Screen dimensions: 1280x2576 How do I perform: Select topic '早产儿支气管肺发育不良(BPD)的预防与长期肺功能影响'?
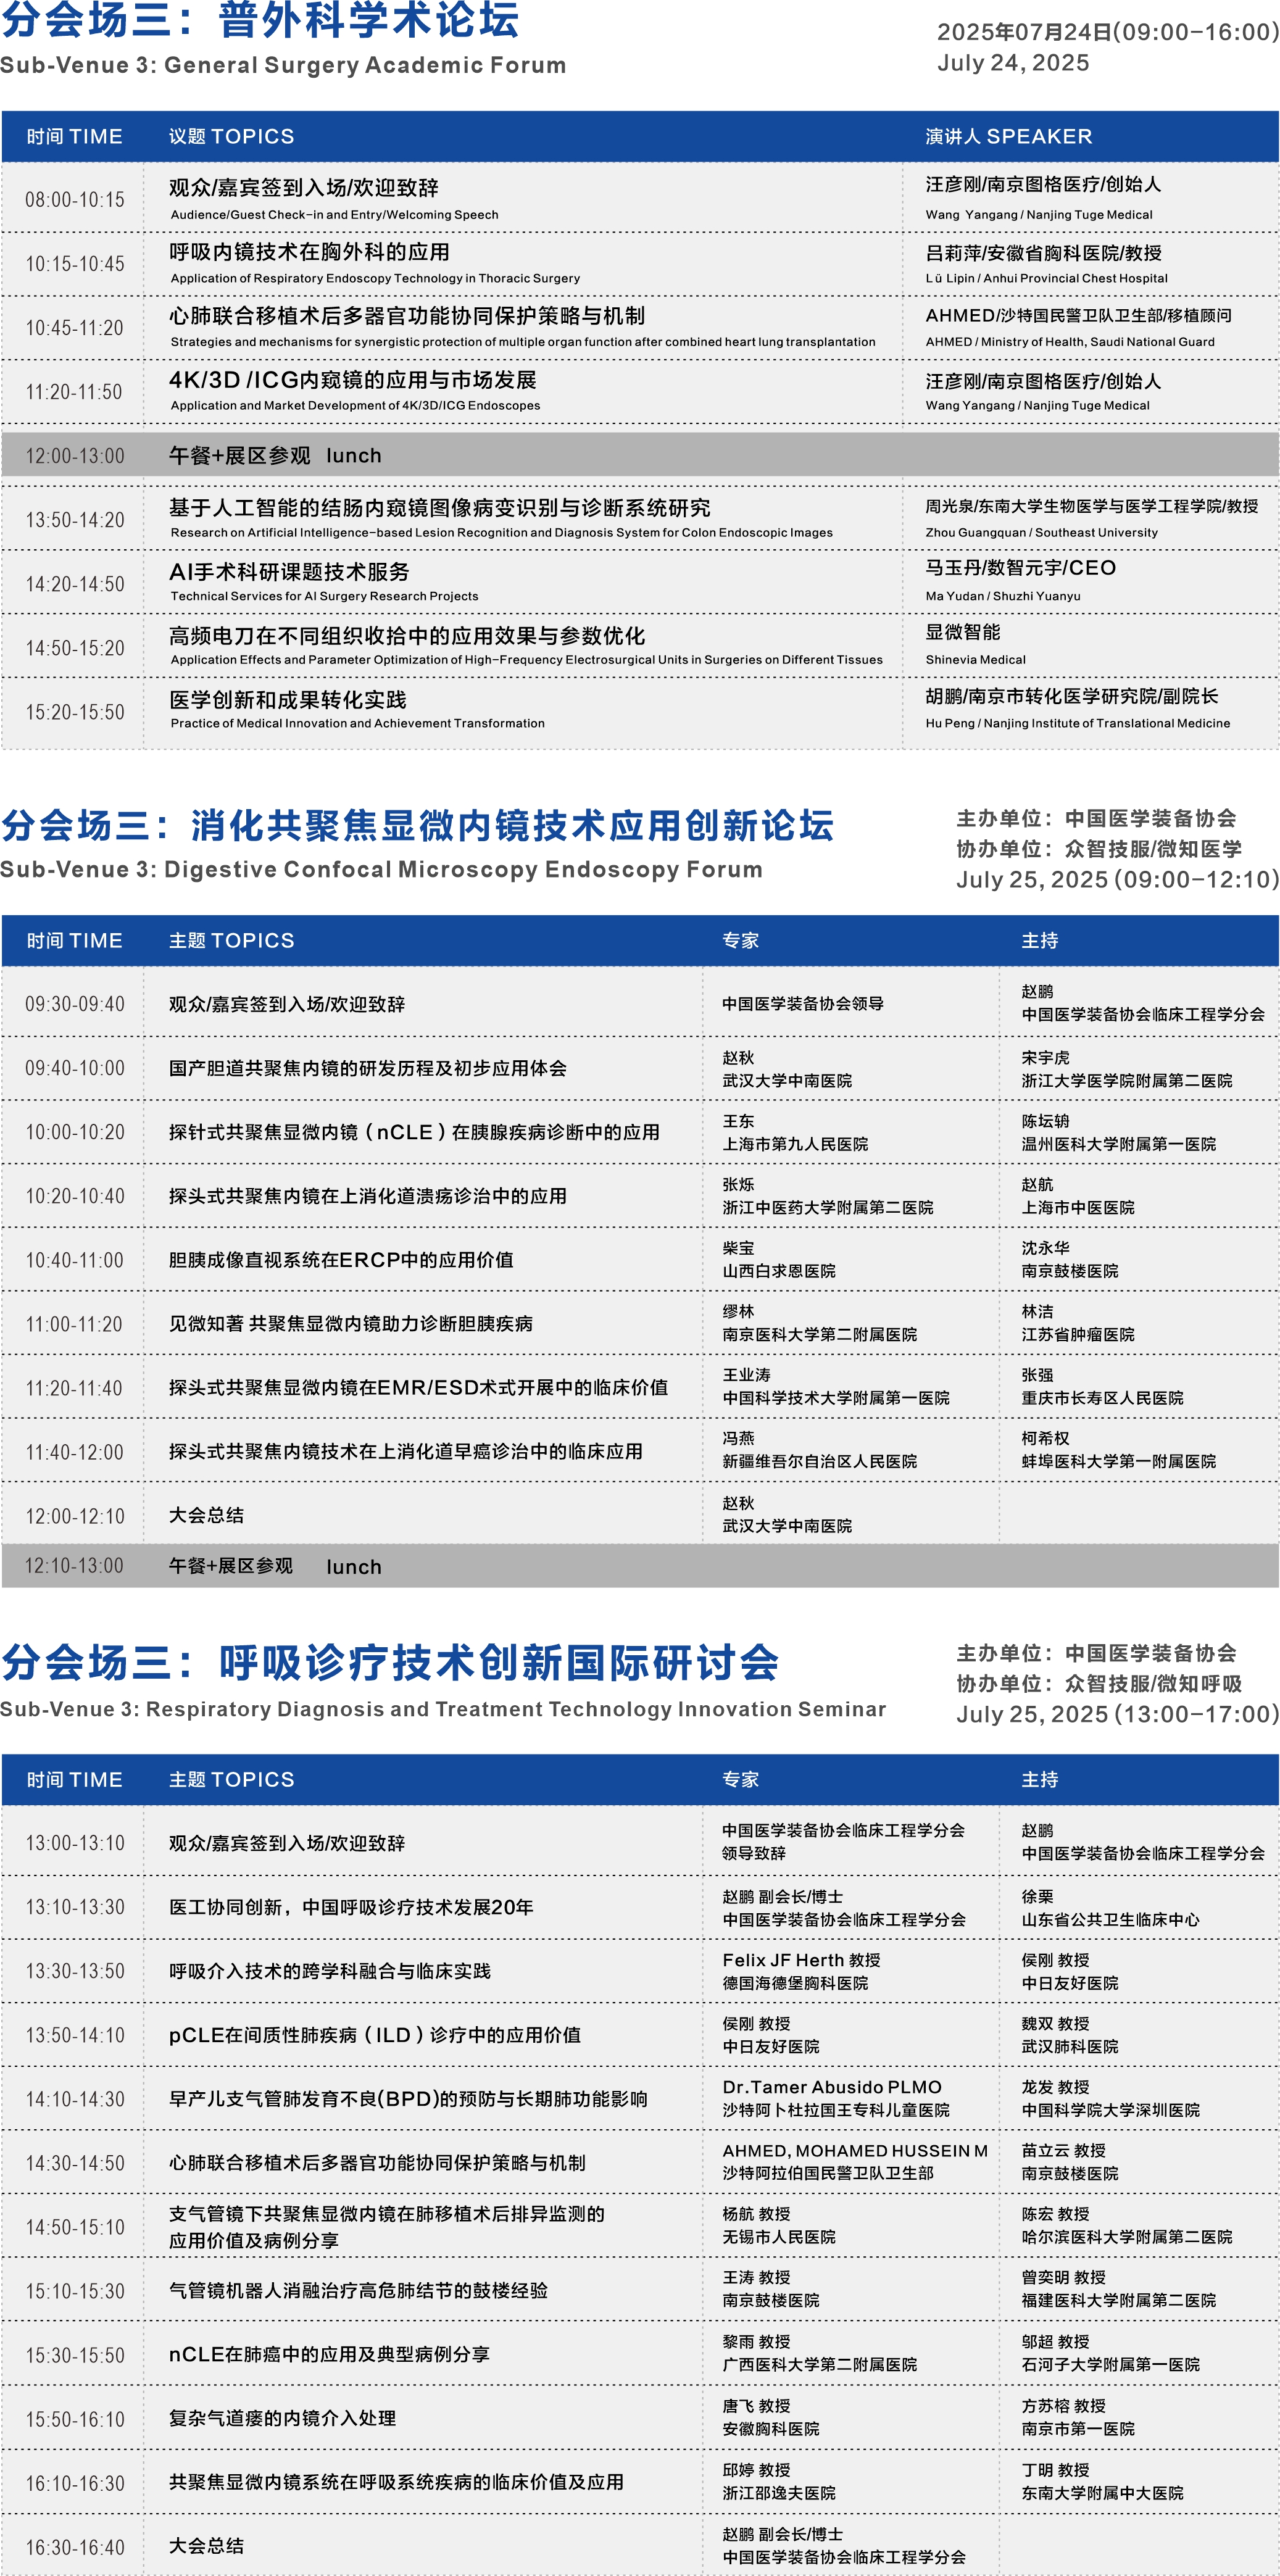pyautogui.click(x=408, y=2099)
